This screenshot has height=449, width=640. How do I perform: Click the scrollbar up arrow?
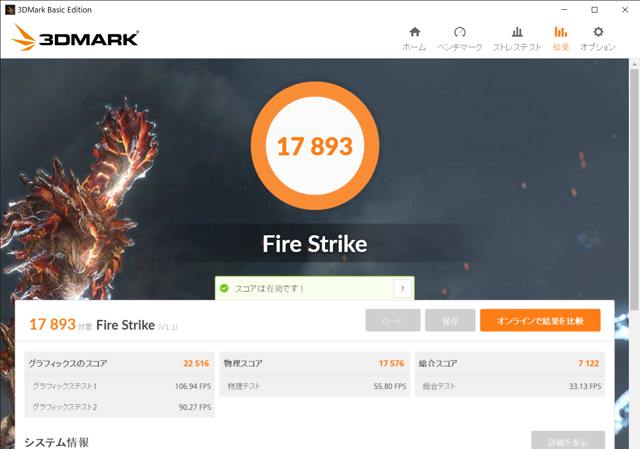click(x=634, y=64)
